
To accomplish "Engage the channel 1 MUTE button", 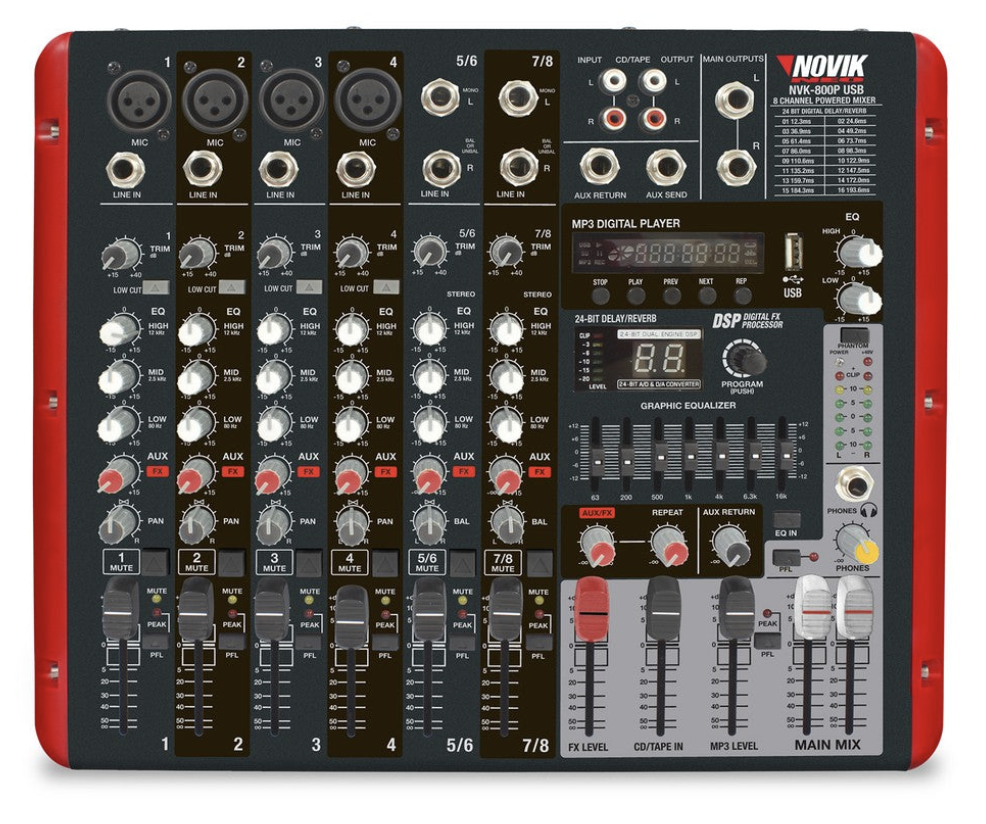I will (x=155, y=562).
